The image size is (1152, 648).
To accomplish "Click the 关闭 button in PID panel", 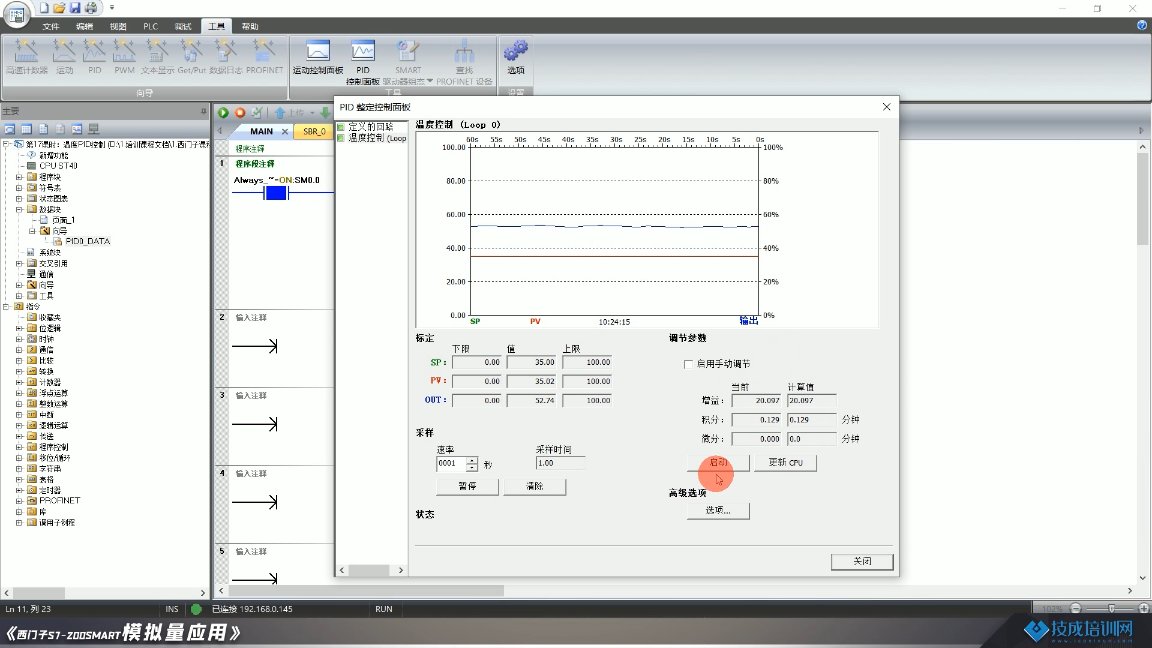I will 863,561.
